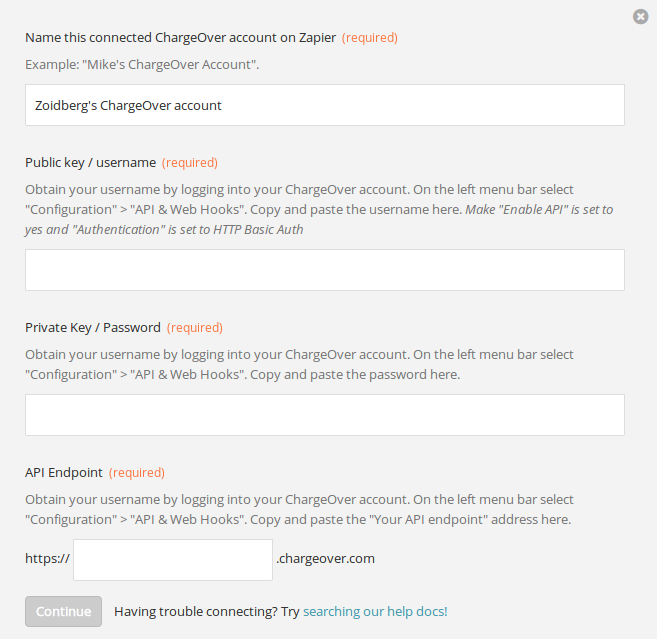Image resolution: width=657 pixels, height=639 pixels.
Task: Click the 'Private Key / Password' label
Action: (93, 328)
